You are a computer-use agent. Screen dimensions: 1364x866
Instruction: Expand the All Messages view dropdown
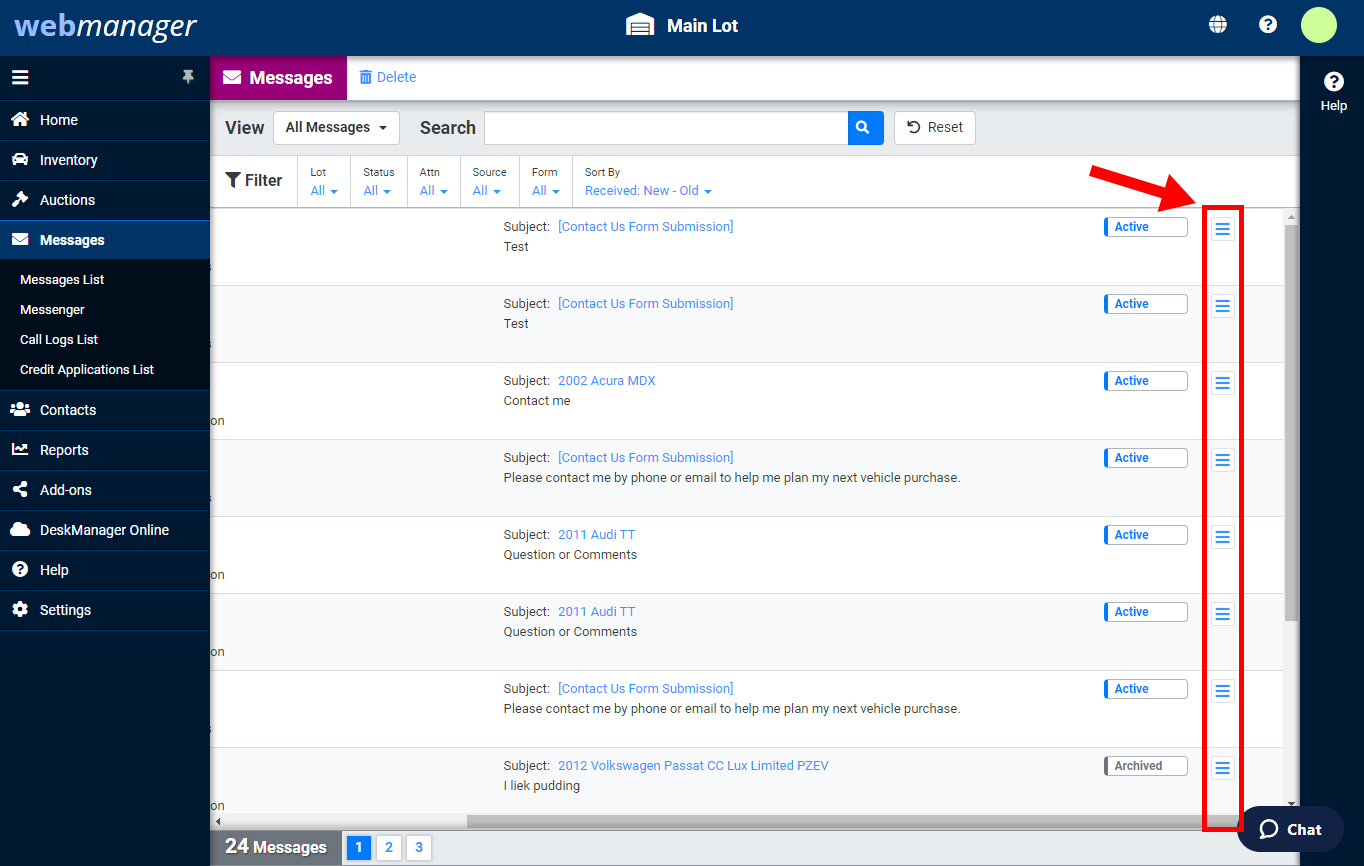pos(336,128)
